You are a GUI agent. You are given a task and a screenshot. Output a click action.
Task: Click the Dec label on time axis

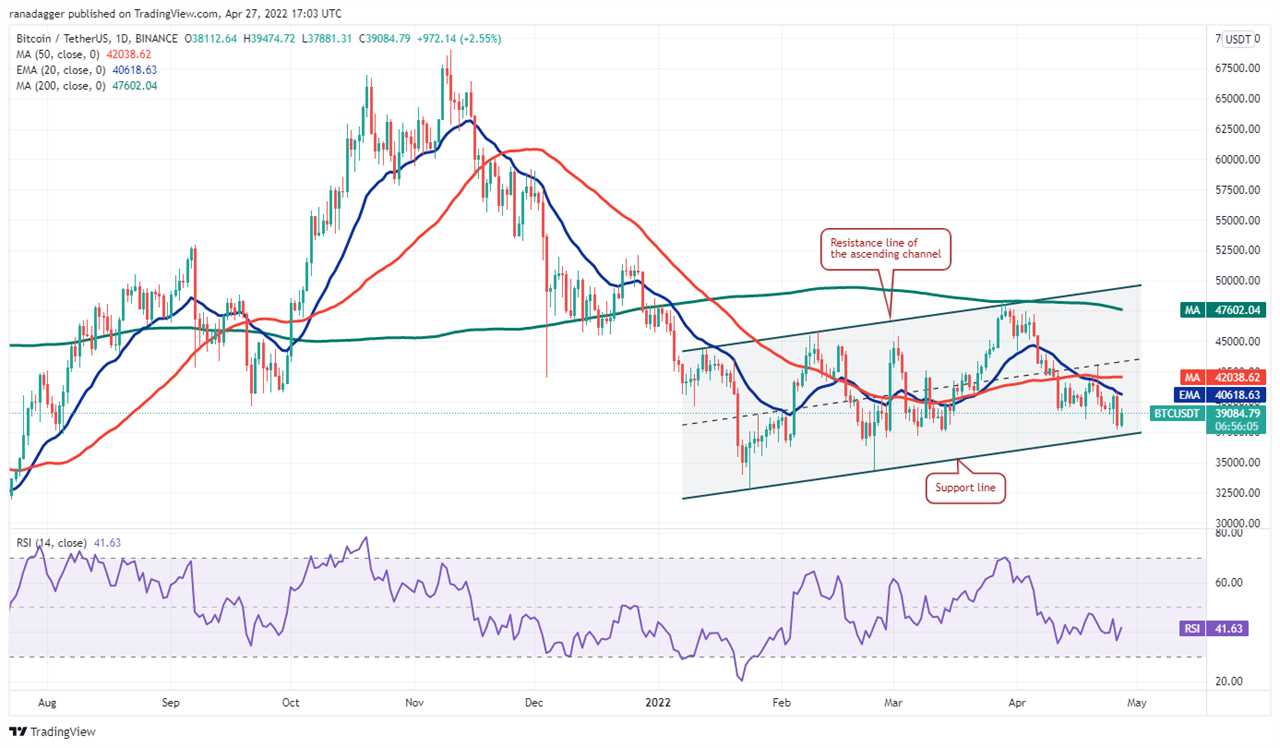click(533, 703)
